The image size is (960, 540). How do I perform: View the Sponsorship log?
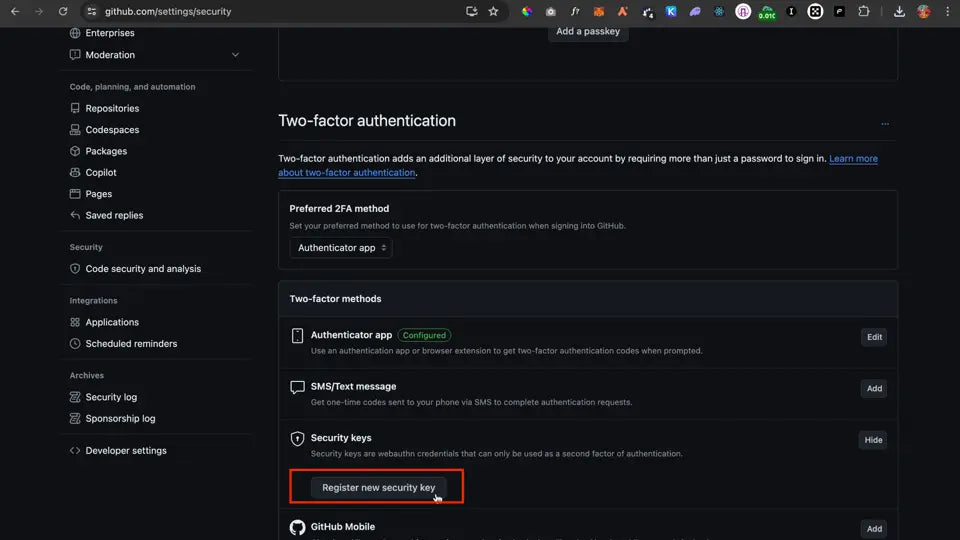(x=120, y=418)
